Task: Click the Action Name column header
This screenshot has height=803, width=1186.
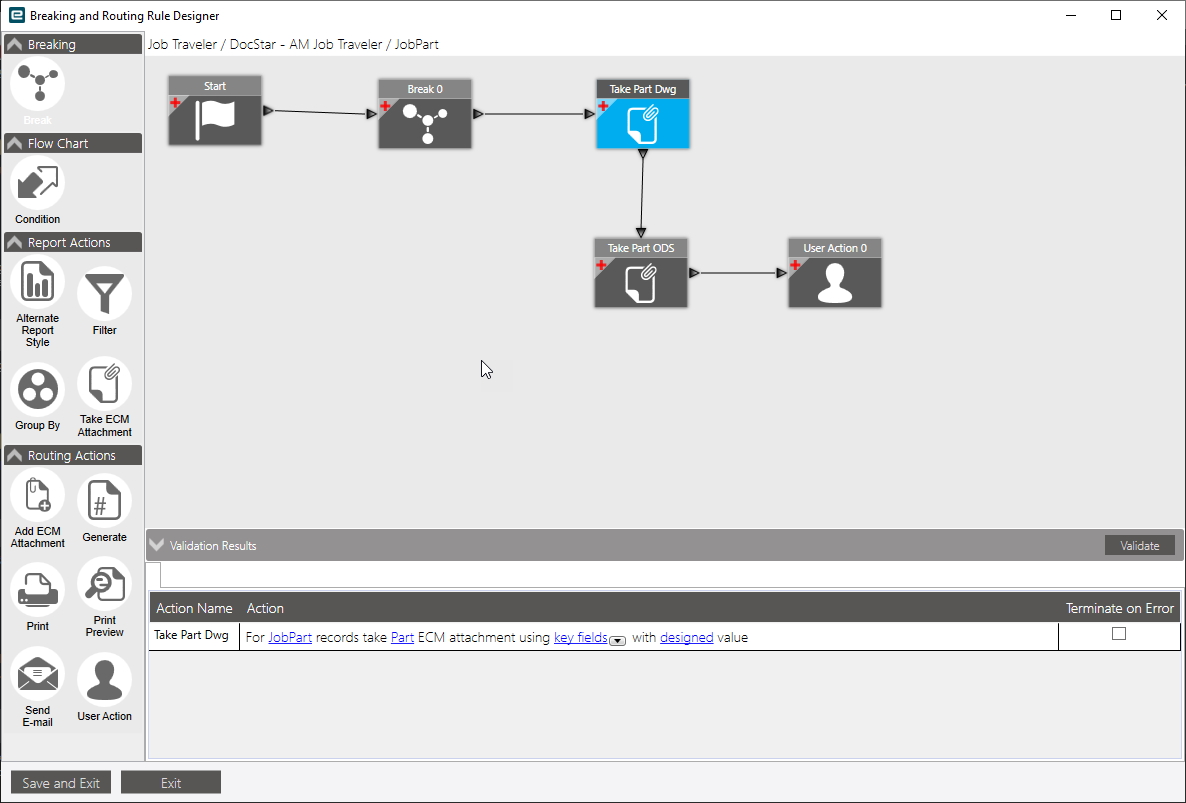Action: pyautogui.click(x=194, y=608)
